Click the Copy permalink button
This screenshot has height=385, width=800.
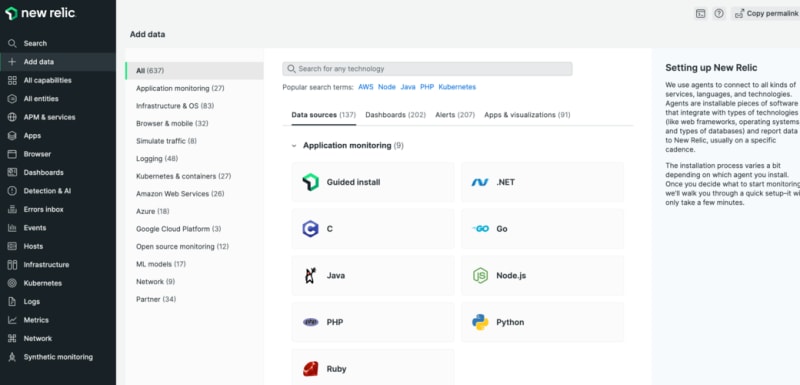click(766, 14)
